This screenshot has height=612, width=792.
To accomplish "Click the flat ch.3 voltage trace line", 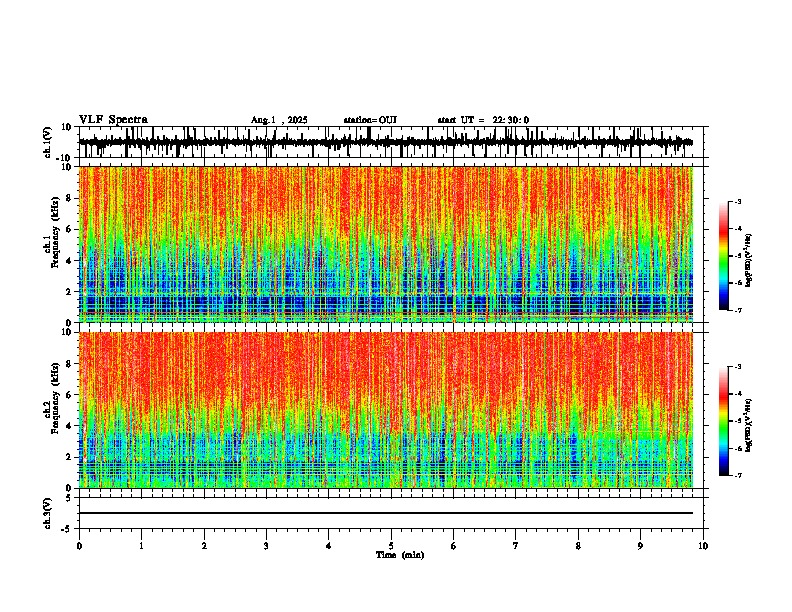I will pos(386,513).
